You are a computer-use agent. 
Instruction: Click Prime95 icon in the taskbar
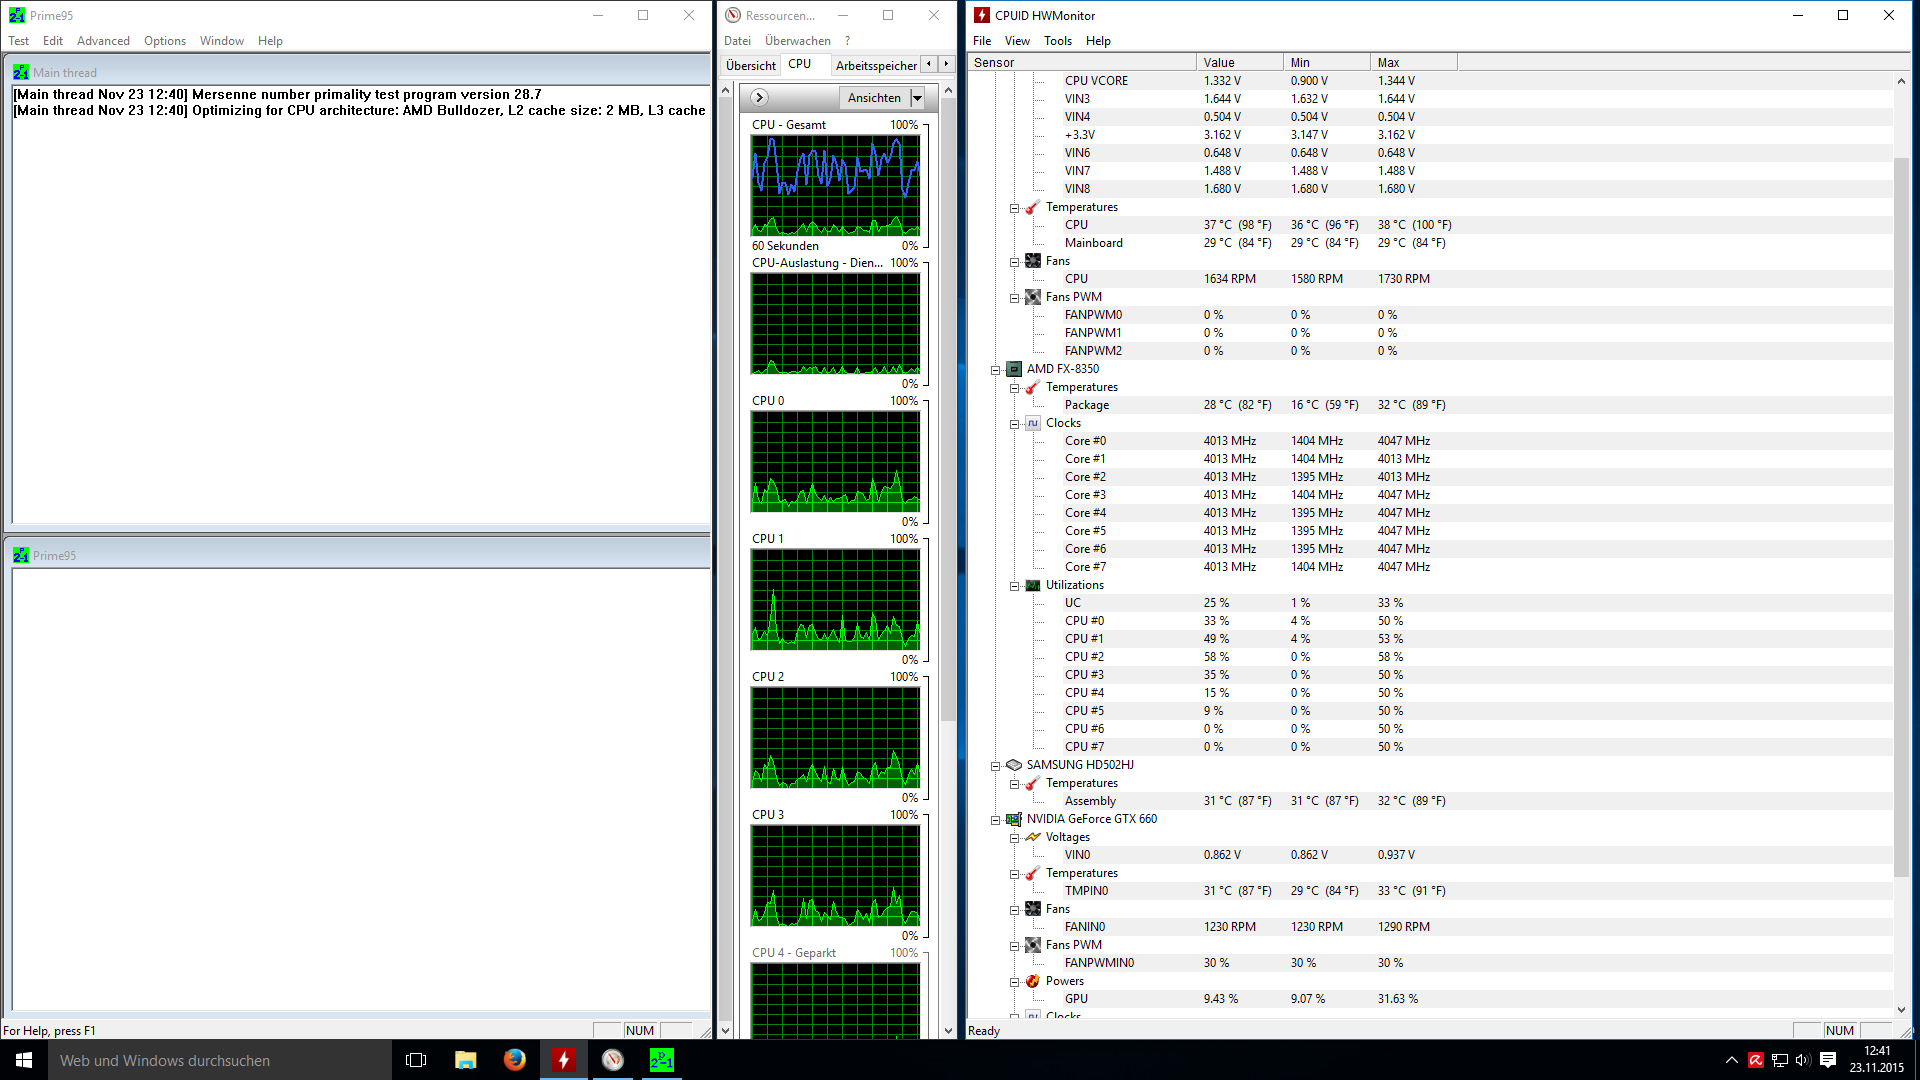662,1060
